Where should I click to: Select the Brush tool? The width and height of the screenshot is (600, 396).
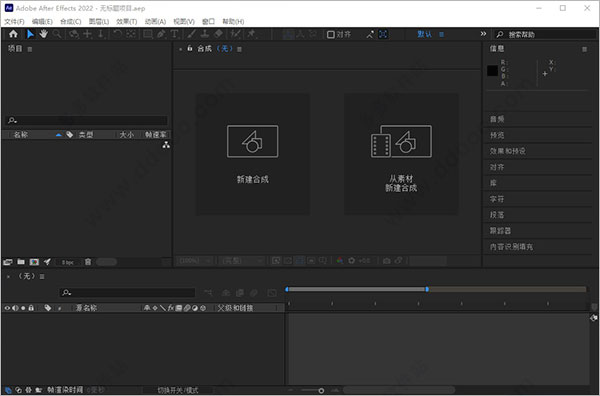pos(191,34)
